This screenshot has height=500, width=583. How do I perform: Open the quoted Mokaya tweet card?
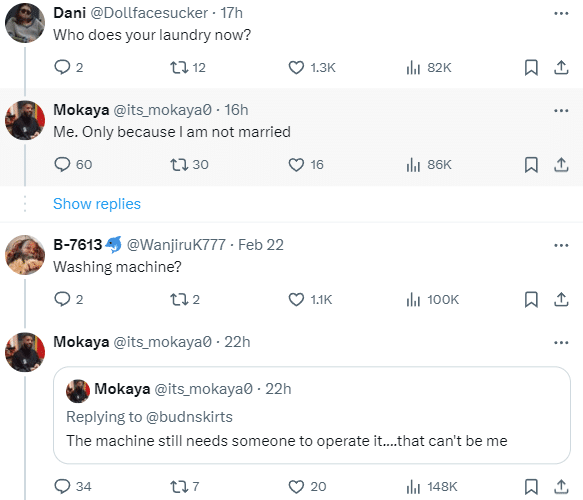coord(312,415)
